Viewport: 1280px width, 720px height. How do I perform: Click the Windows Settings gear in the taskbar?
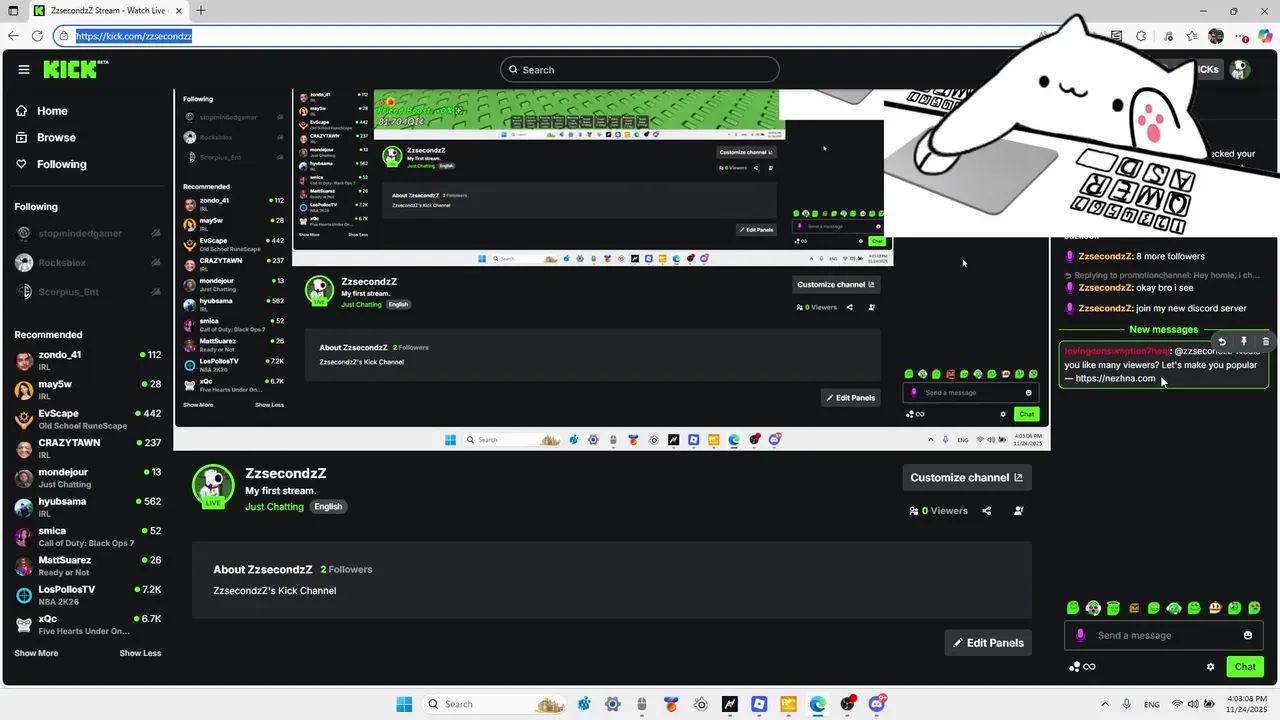click(613, 704)
